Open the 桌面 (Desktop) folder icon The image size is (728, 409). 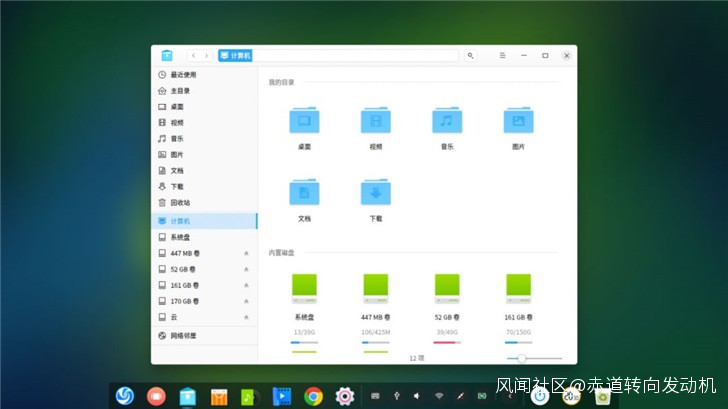(304, 122)
